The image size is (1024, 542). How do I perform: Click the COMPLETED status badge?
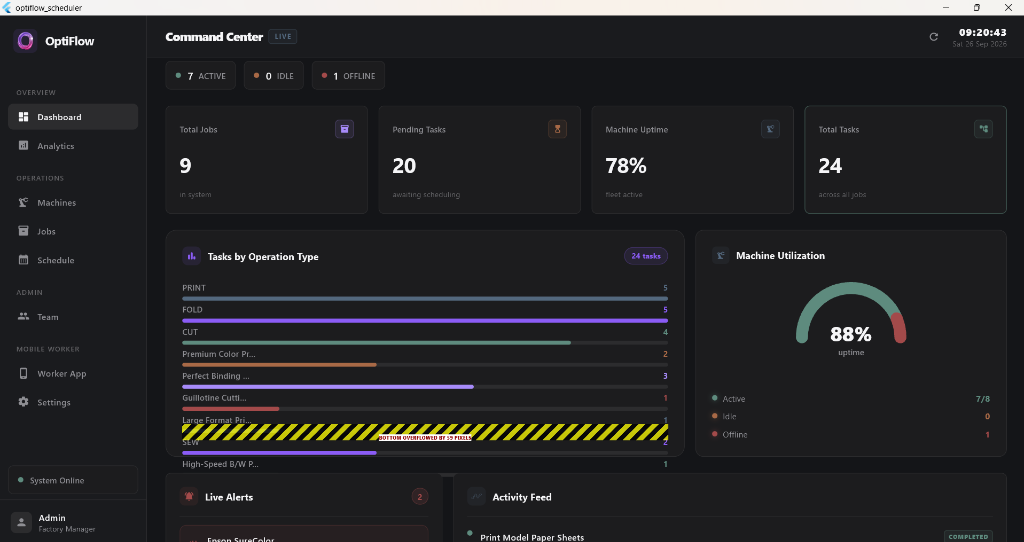(968, 537)
